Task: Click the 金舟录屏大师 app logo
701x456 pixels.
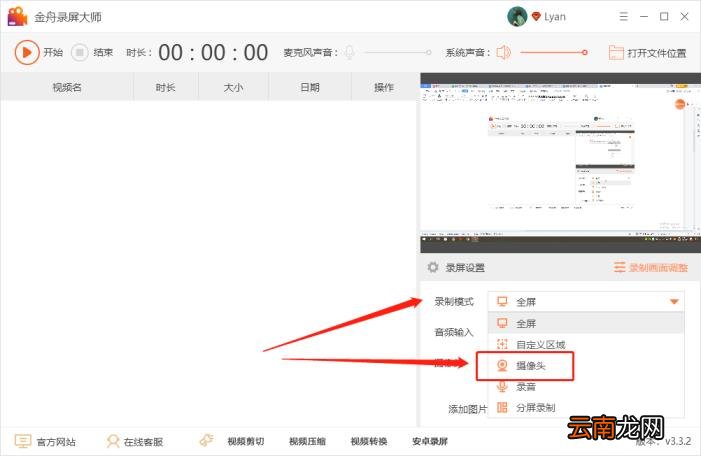Action: pos(17,17)
